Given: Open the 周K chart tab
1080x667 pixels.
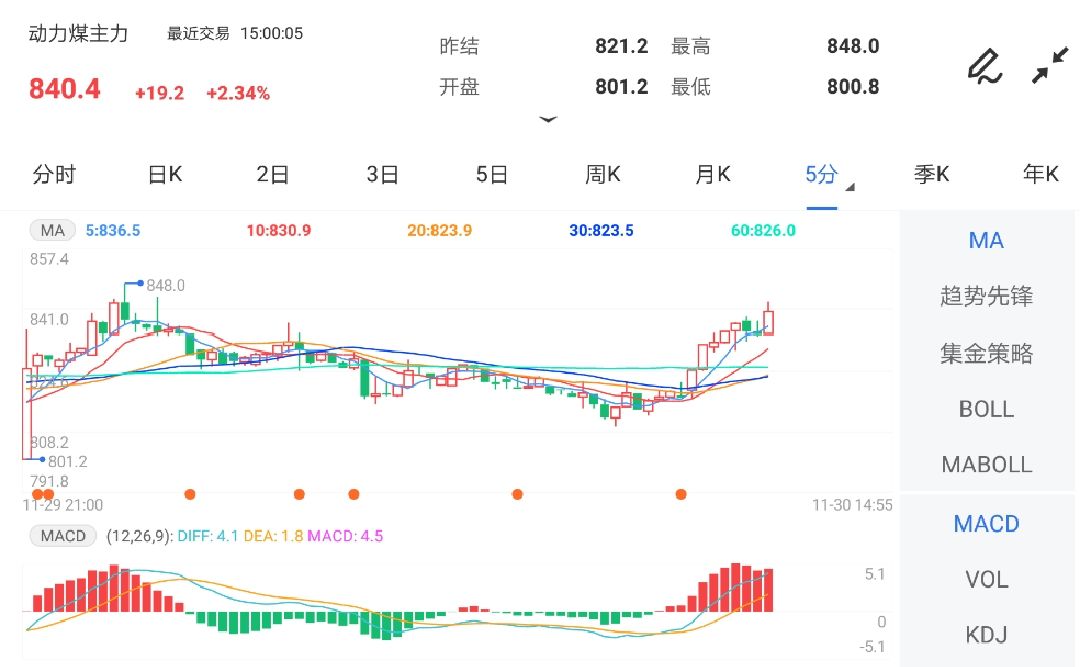Looking at the screenshot, I should coord(603,174).
